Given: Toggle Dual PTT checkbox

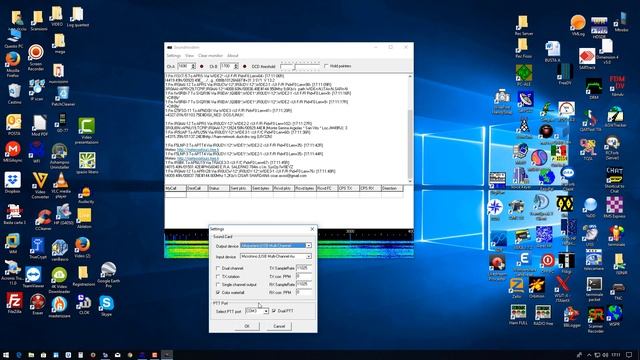Looking at the screenshot, I should 273,311.
